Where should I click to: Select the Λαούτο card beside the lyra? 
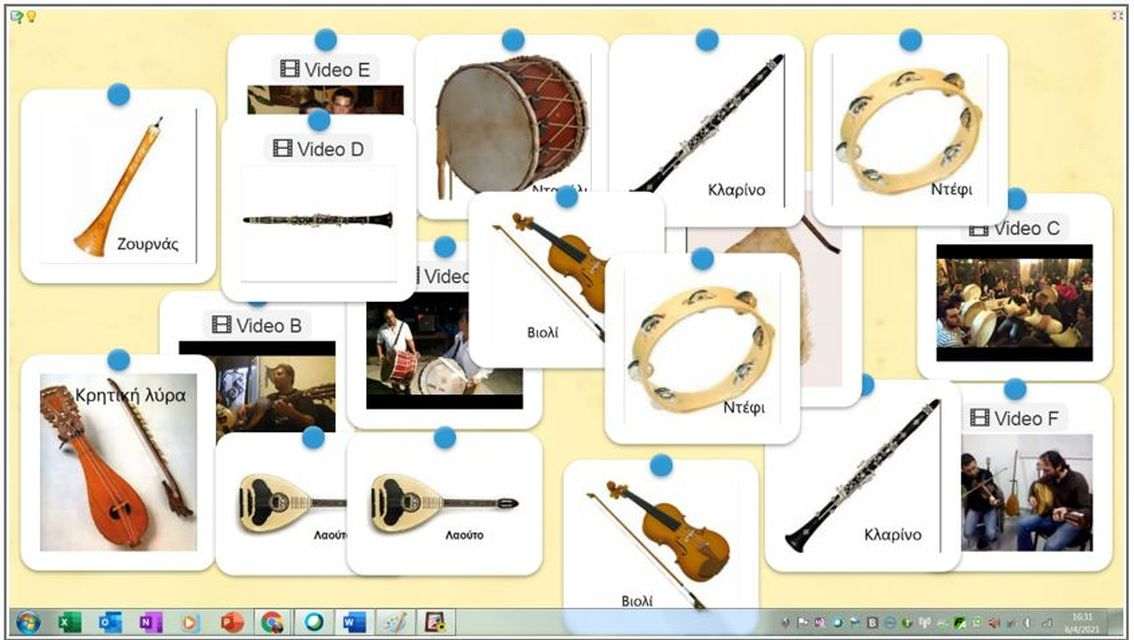282,504
